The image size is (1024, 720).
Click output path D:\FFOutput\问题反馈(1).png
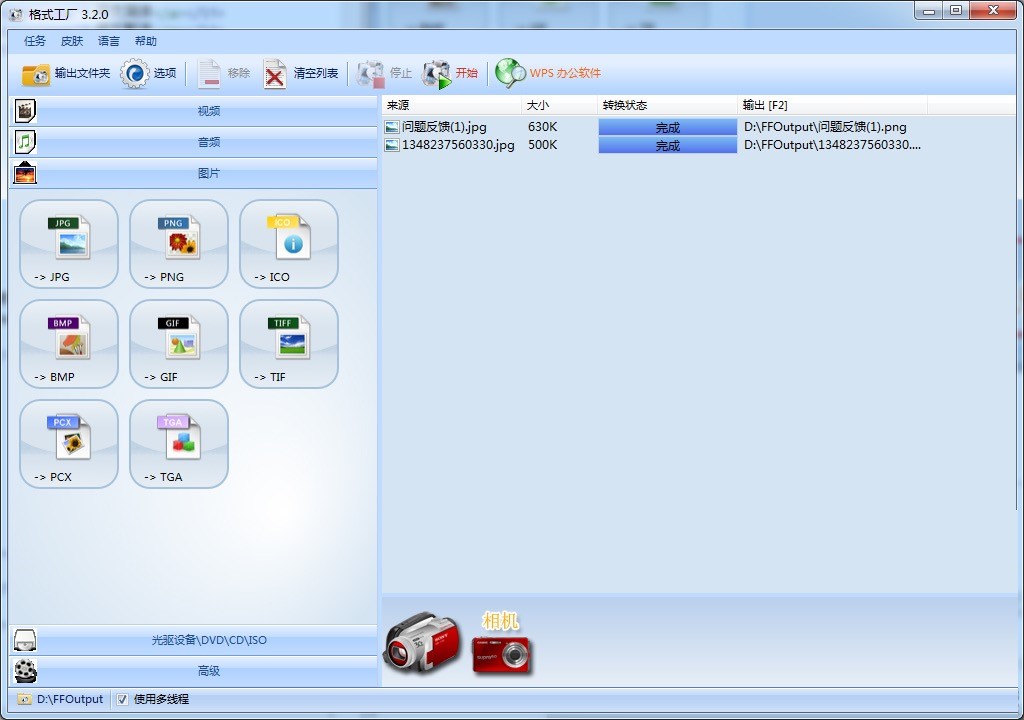click(x=825, y=127)
